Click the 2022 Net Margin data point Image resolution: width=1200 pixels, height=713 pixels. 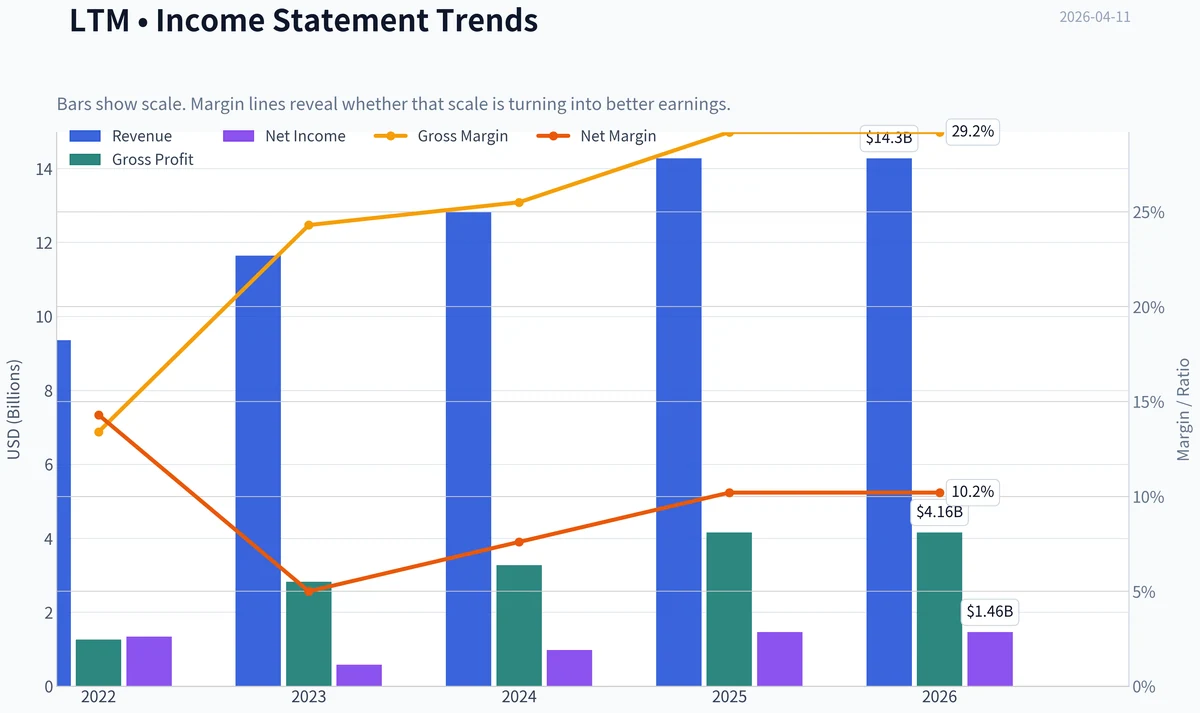(99, 415)
